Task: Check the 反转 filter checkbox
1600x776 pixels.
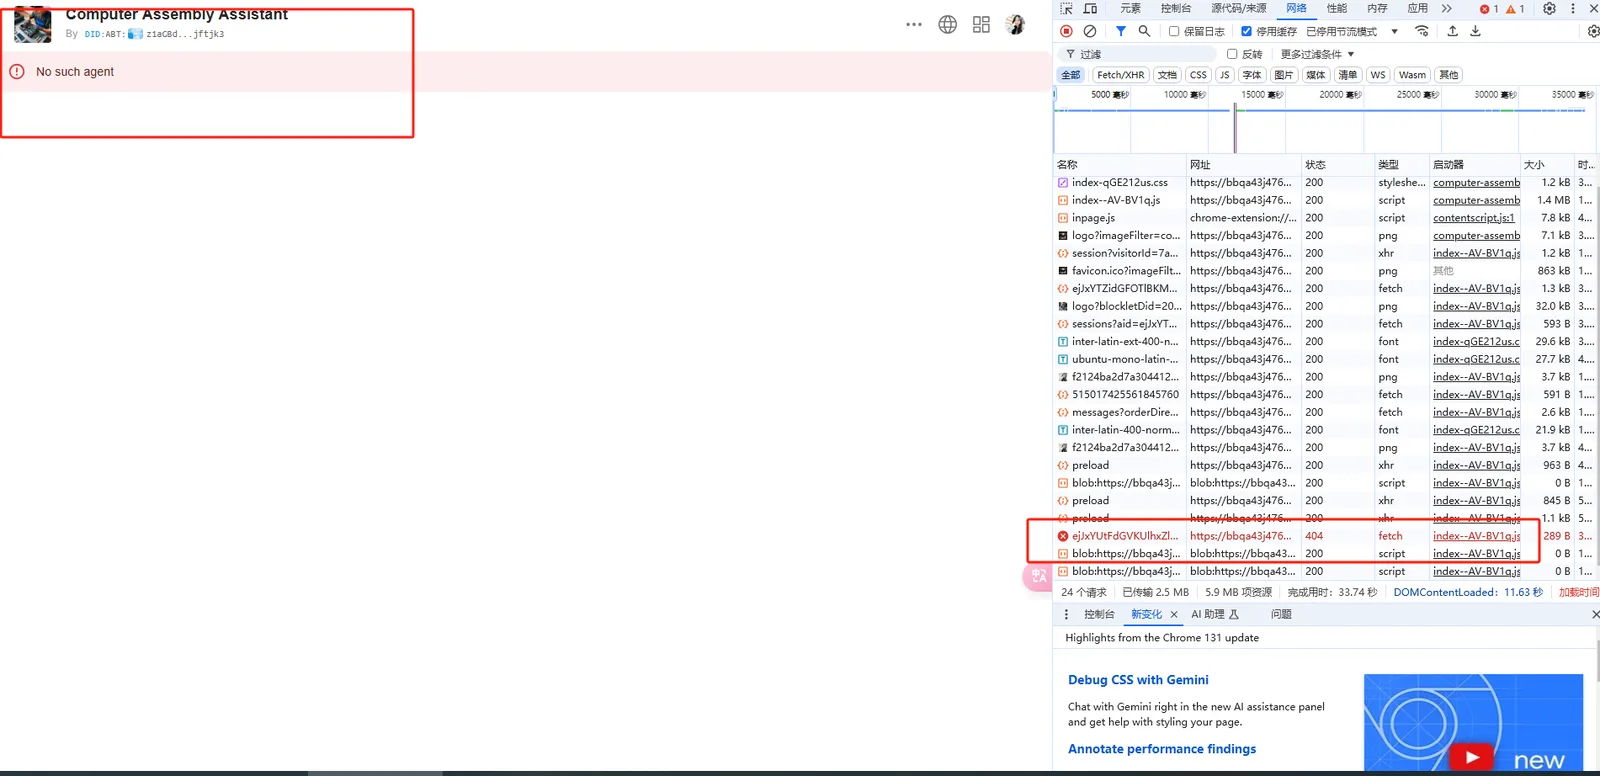Action: (1232, 54)
